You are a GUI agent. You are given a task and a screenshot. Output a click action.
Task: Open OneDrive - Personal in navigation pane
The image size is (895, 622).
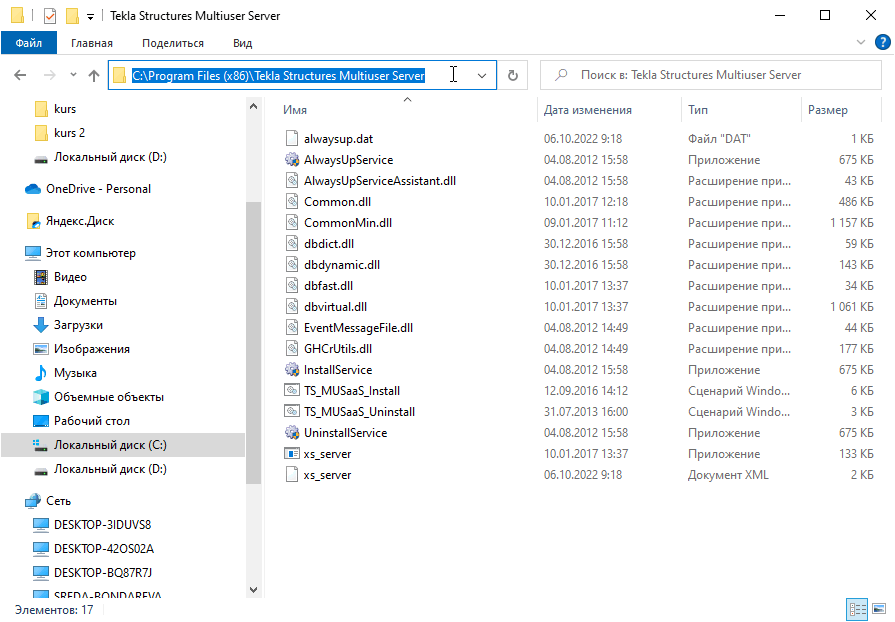[x=98, y=189]
